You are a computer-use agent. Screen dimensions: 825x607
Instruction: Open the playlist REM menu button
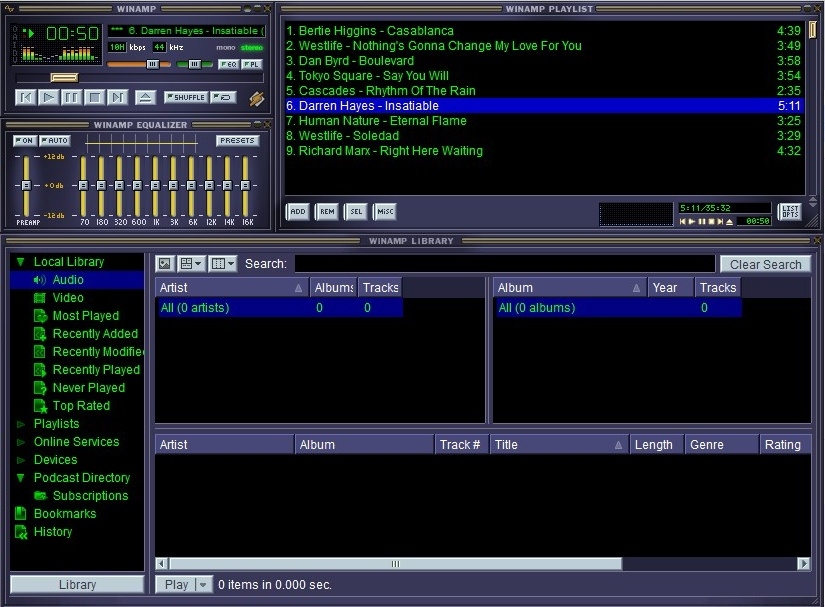tap(327, 211)
